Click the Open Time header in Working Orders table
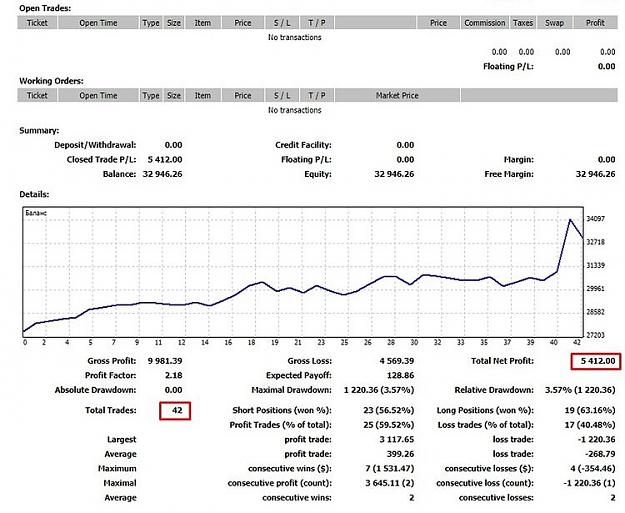The image size is (625, 513). pyautogui.click(x=98, y=95)
